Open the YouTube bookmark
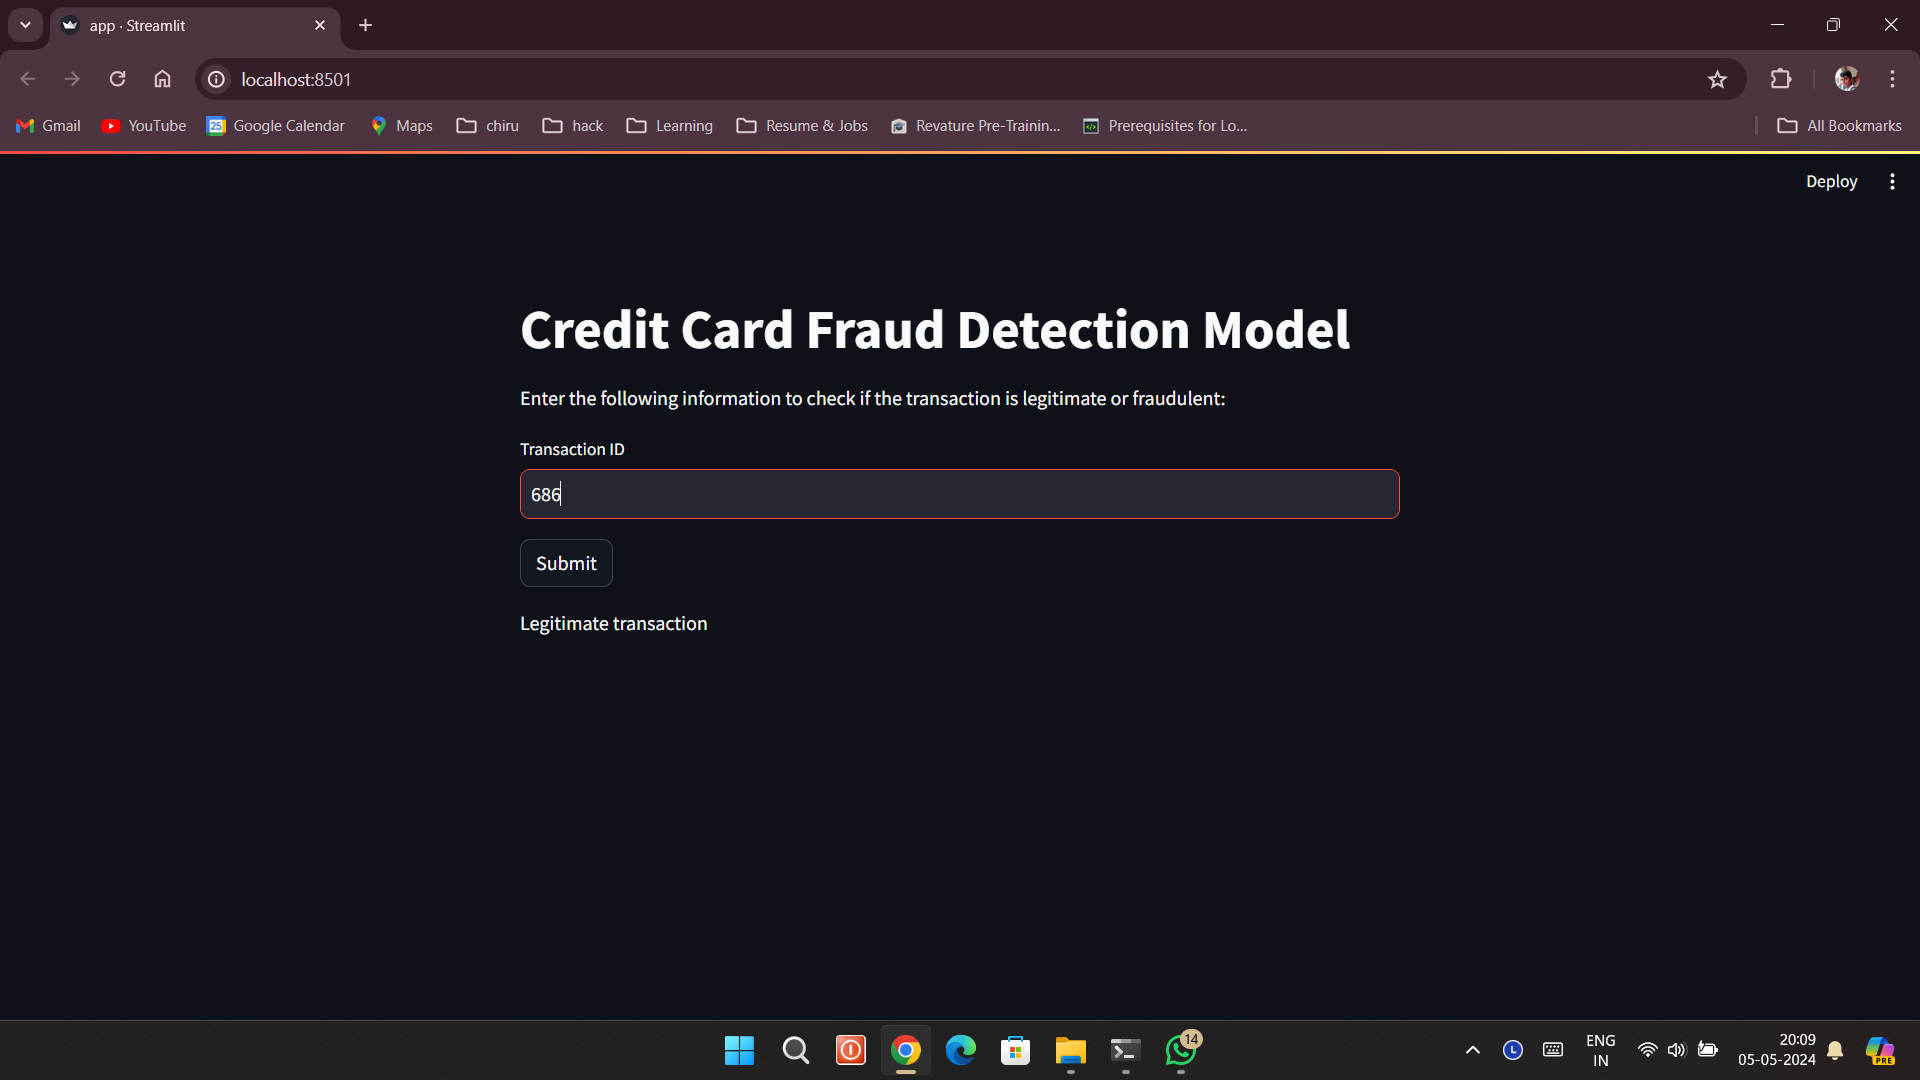The image size is (1920, 1080). [x=144, y=126]
